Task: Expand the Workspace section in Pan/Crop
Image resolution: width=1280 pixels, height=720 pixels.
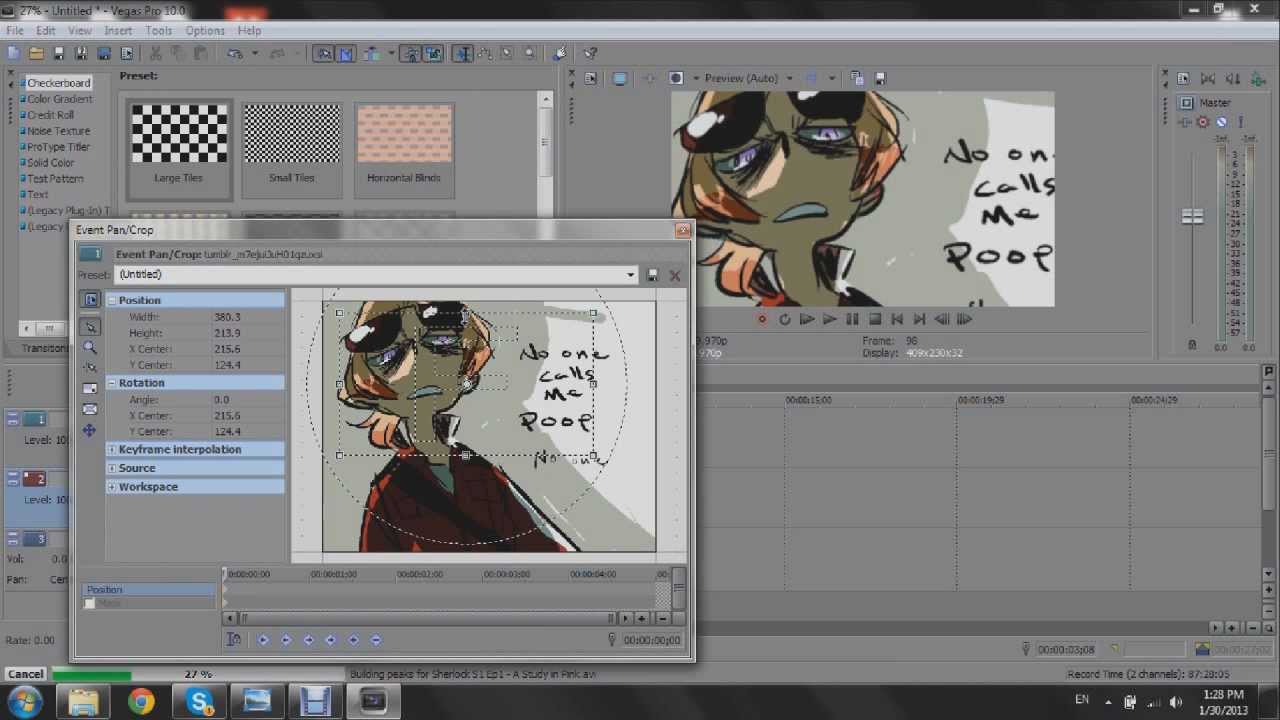Action: click(112, 487)
